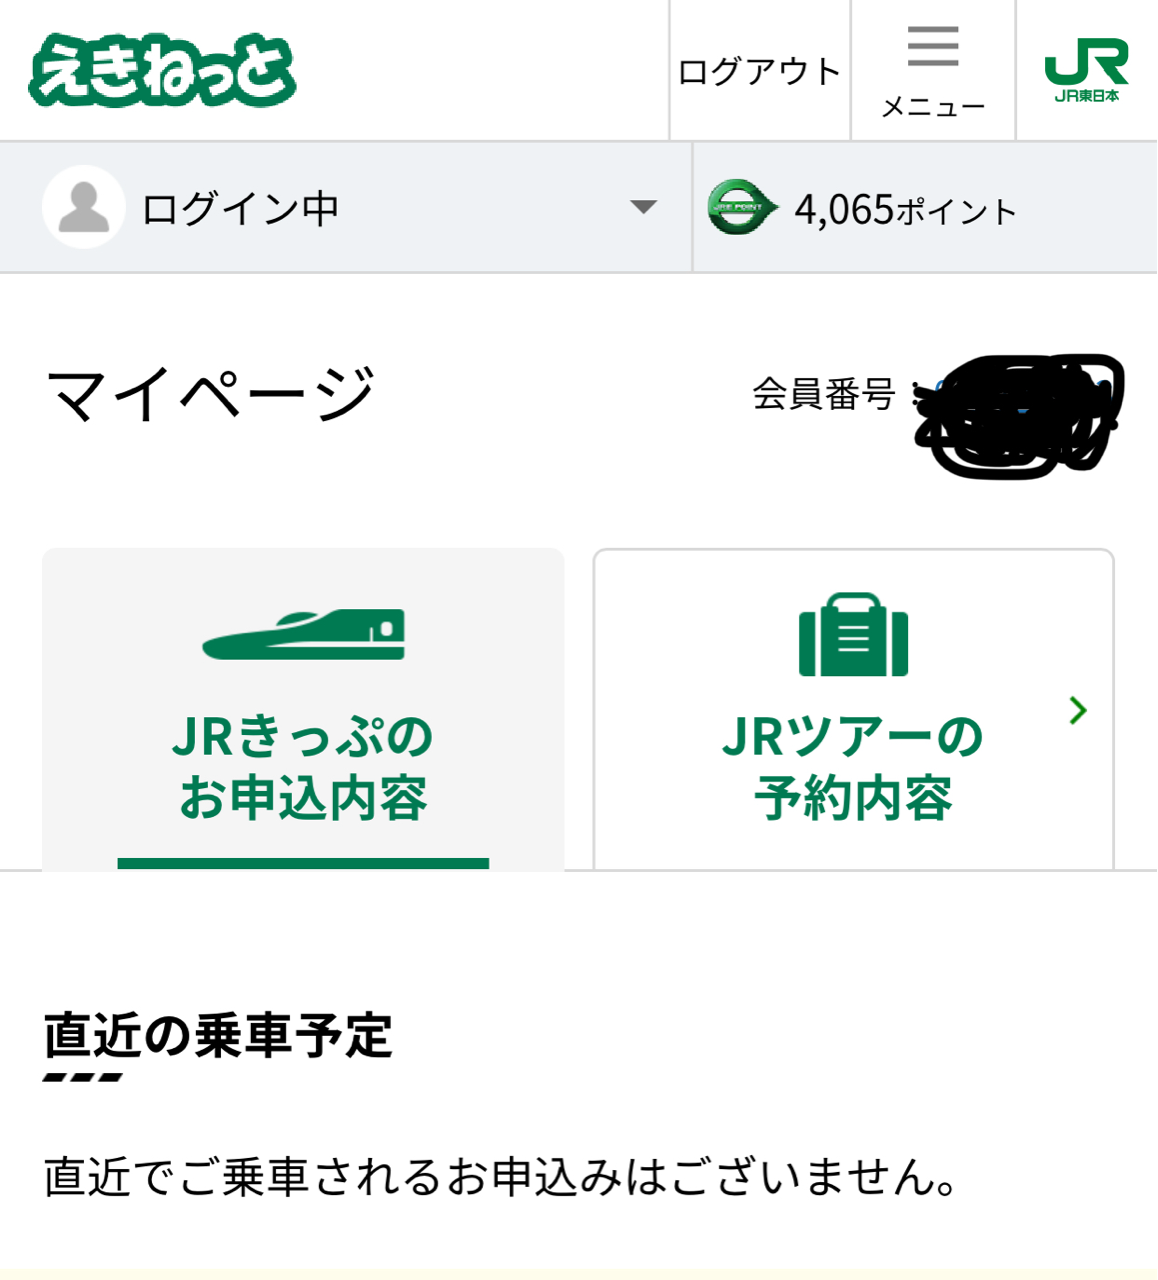The image size is (1158, 1280).
Task: Click the user avatar icon
Action: 84,207
